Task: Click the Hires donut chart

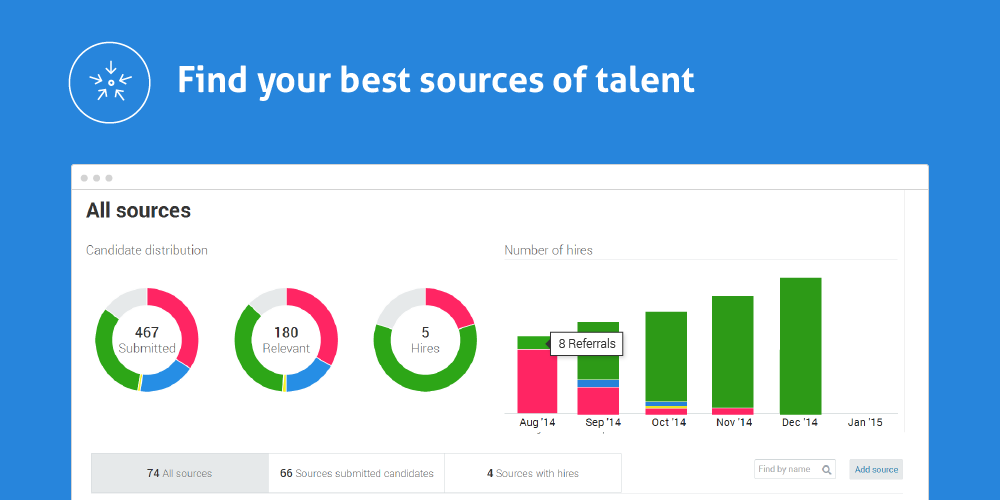Action: 425,340
